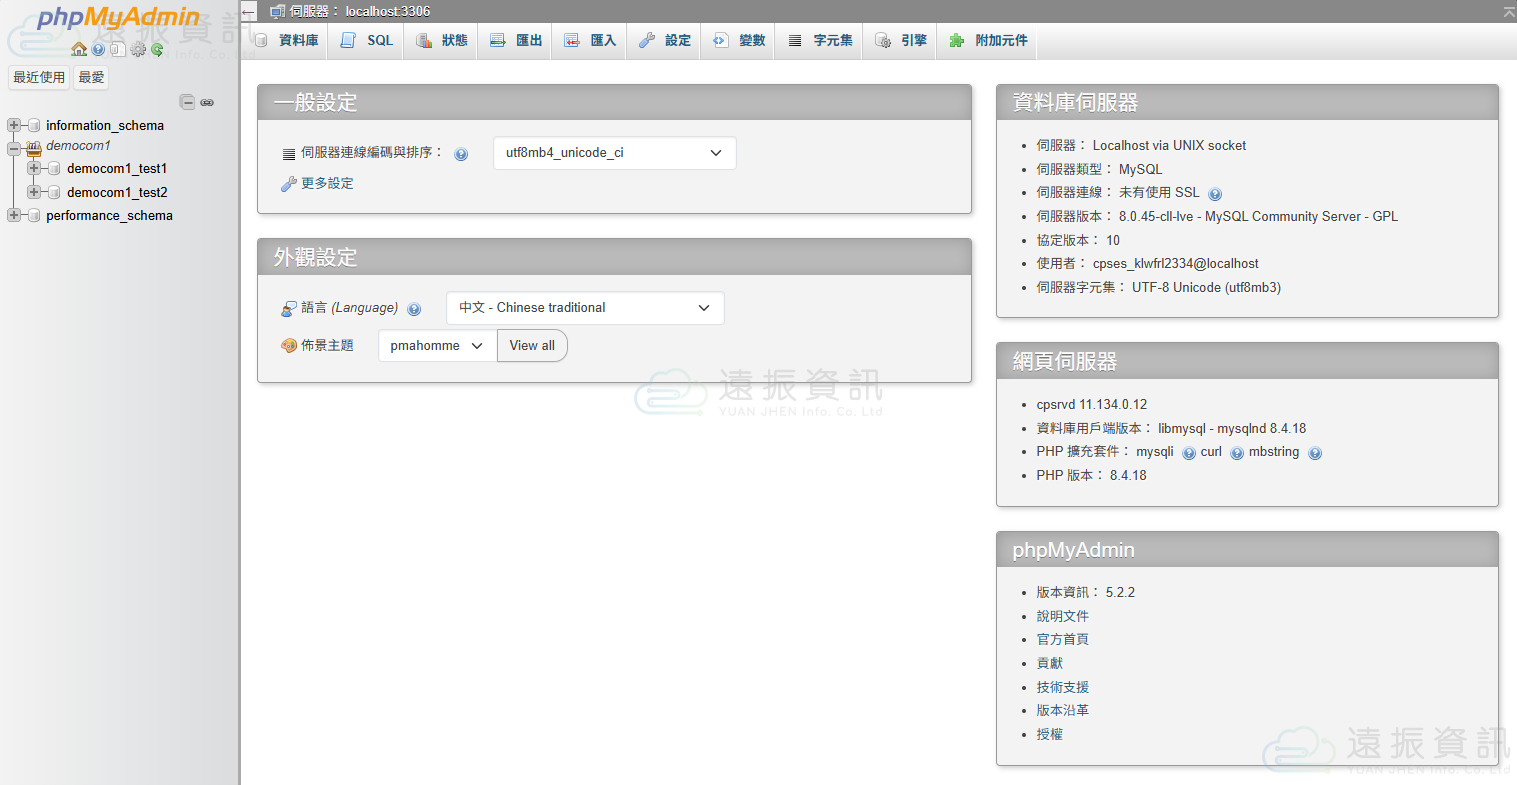Screen dimensions: 1517x785
Task: Open the 匯出 (Export) tab
Action: (x=516, y=41)
